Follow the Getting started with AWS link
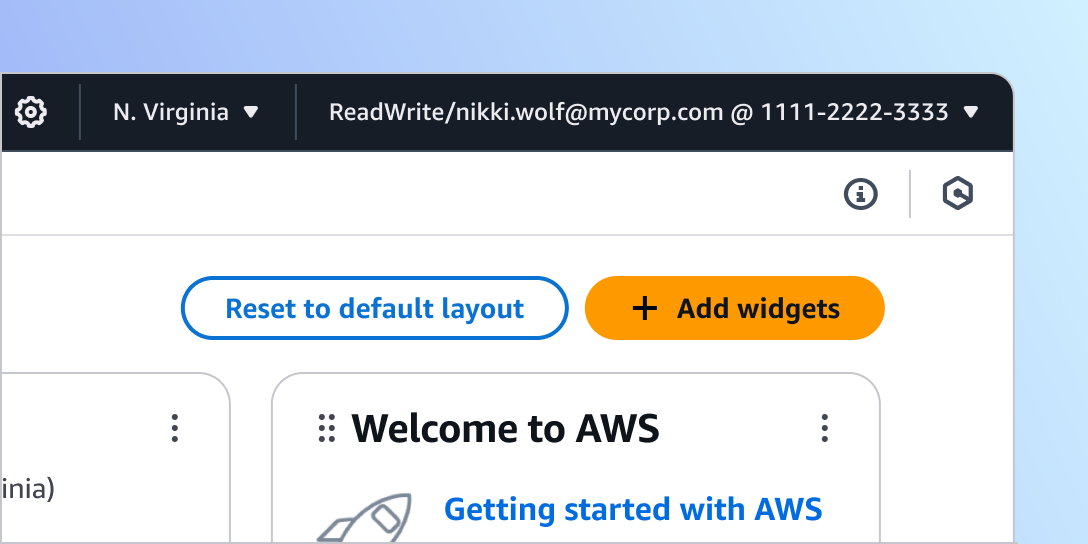 pos(633,509)
